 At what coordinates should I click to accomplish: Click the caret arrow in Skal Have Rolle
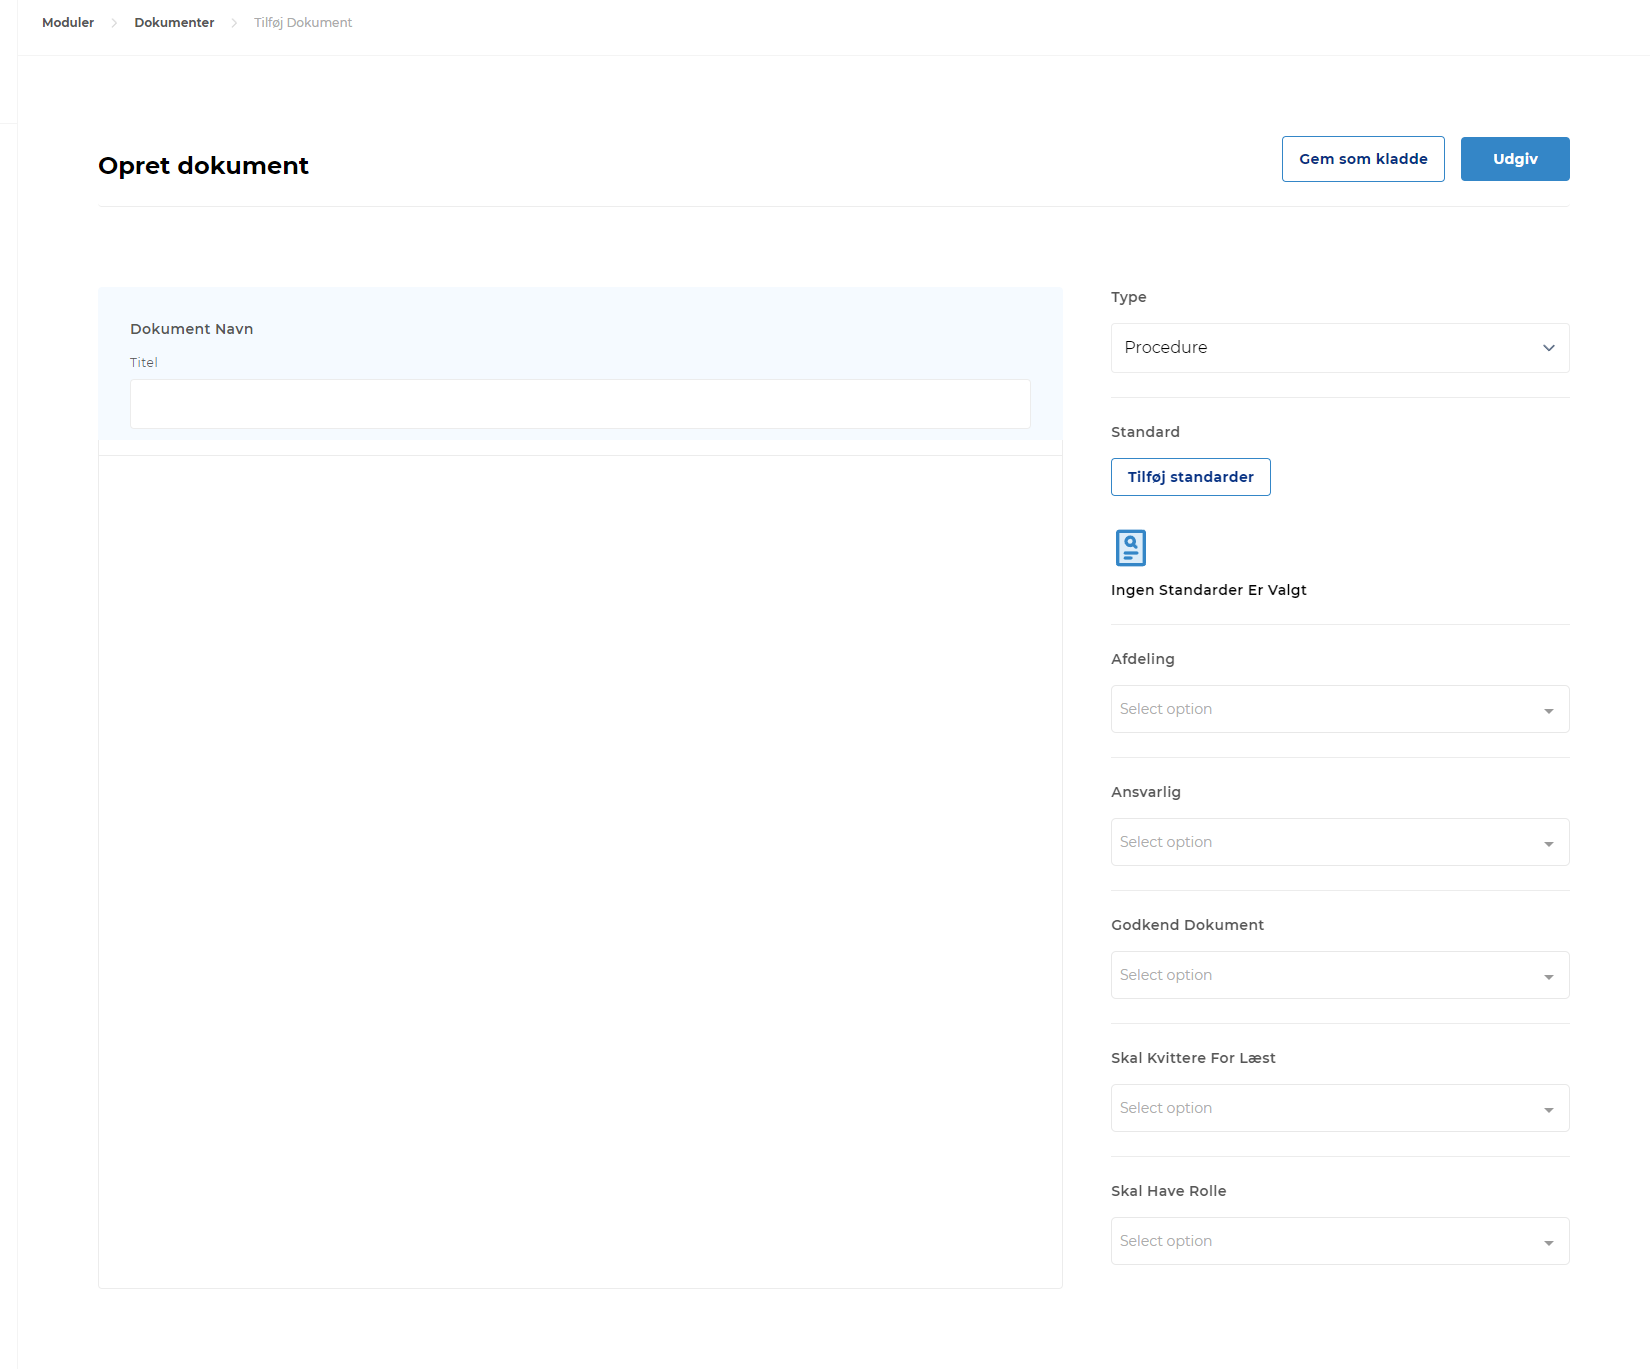1548,1242
